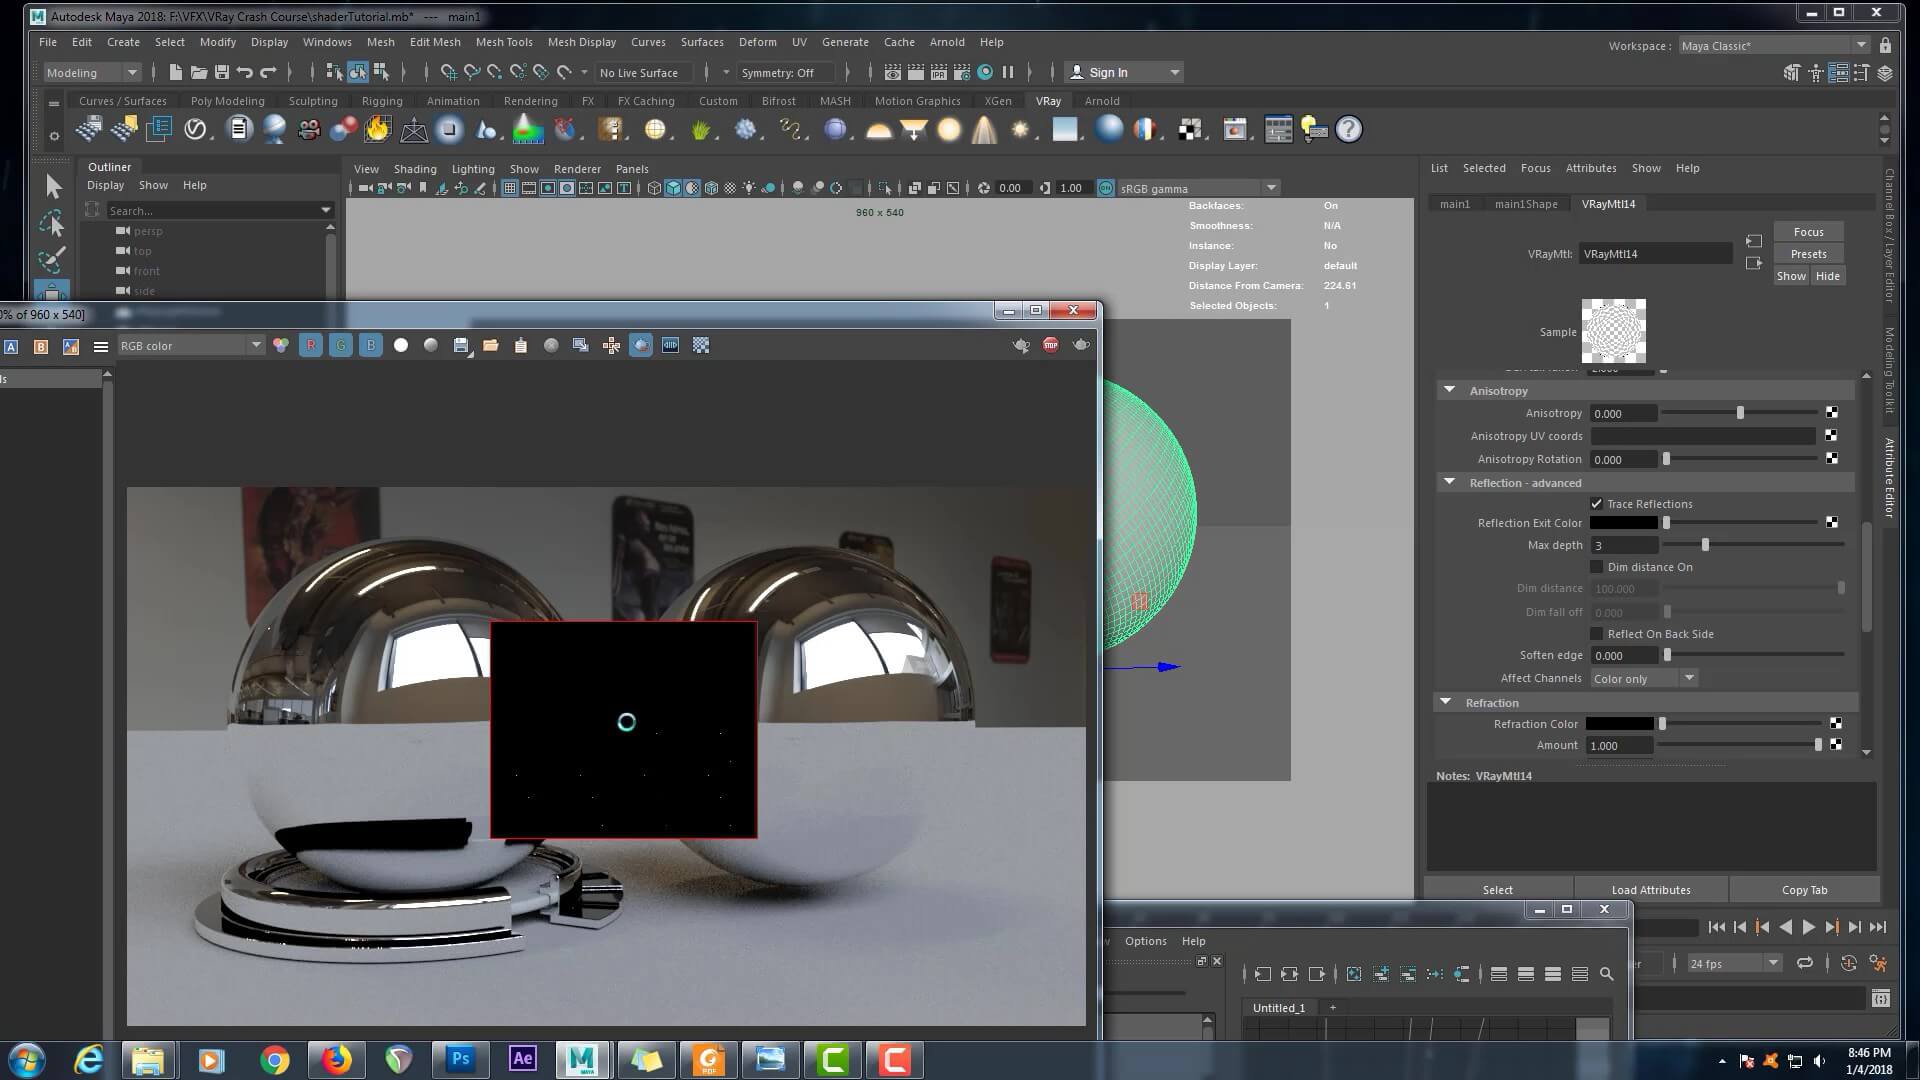Collapse the Anisotropy section

[x=1449, y=390]
